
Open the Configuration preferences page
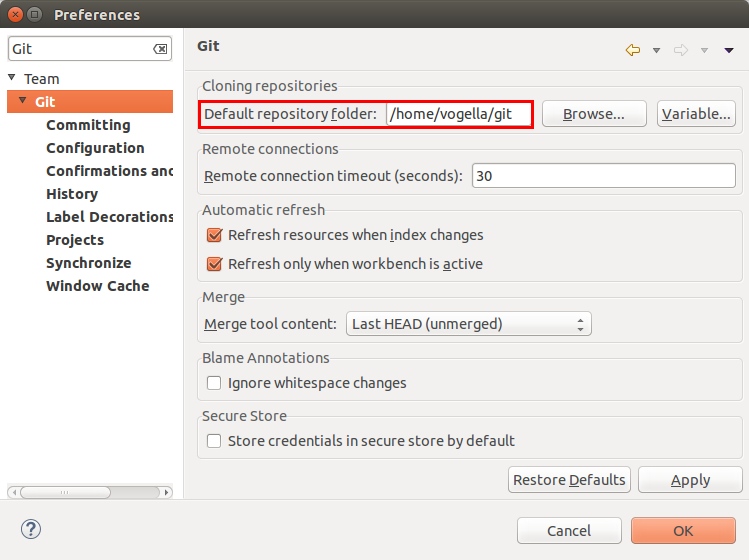pos(95,148)
